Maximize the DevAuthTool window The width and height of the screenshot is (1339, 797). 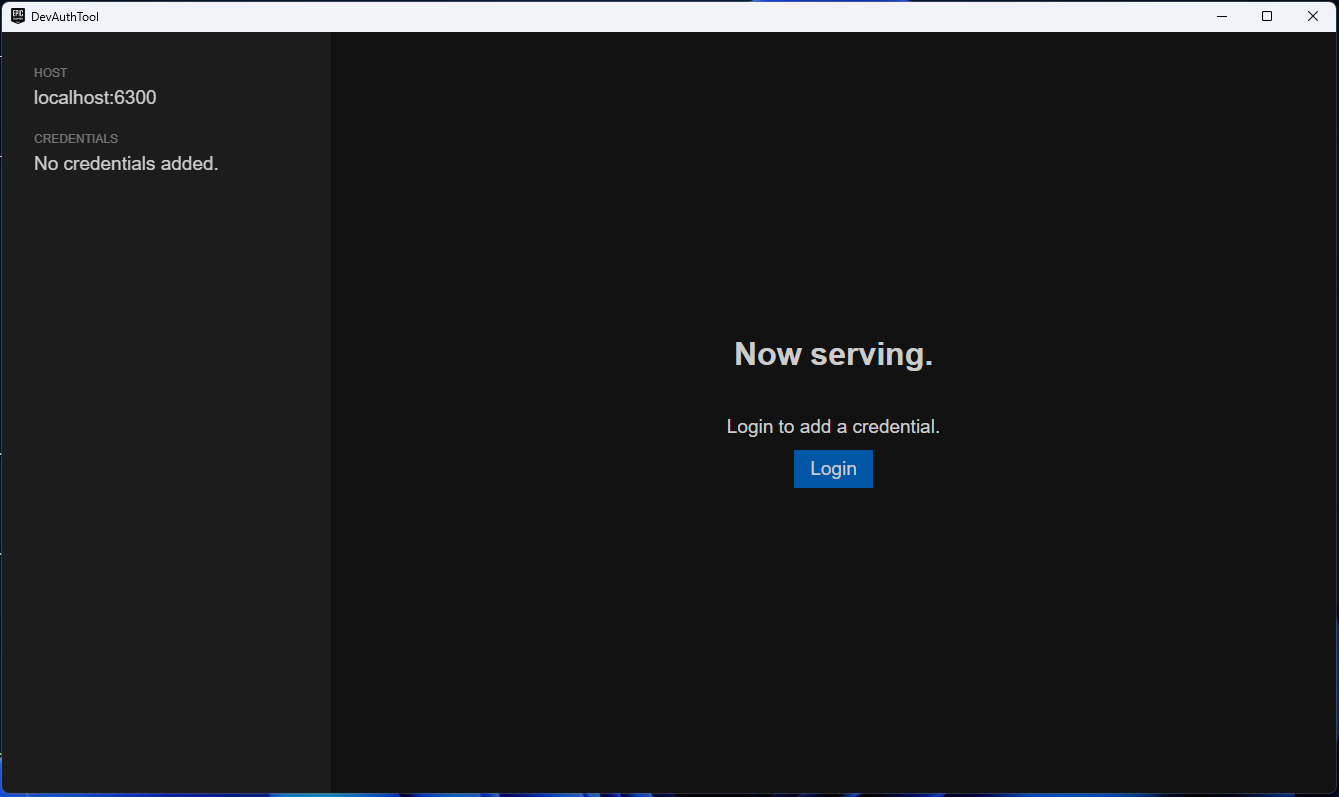(1267, 16)
